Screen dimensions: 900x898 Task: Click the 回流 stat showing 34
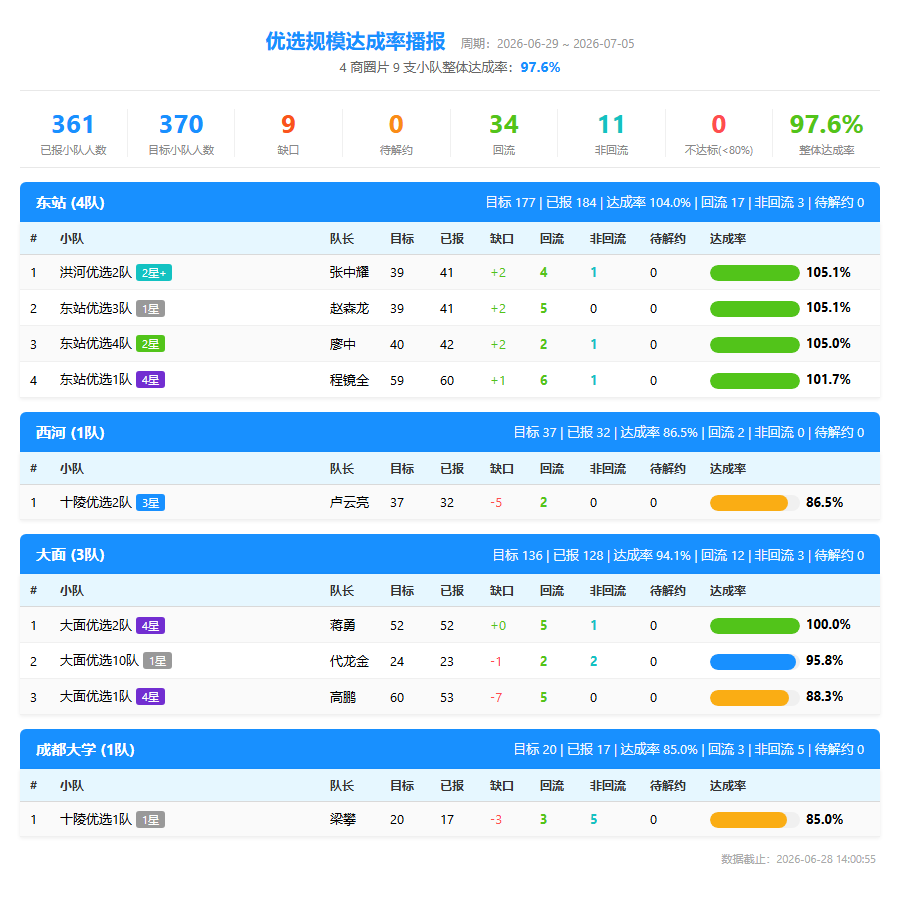[504, 134]
